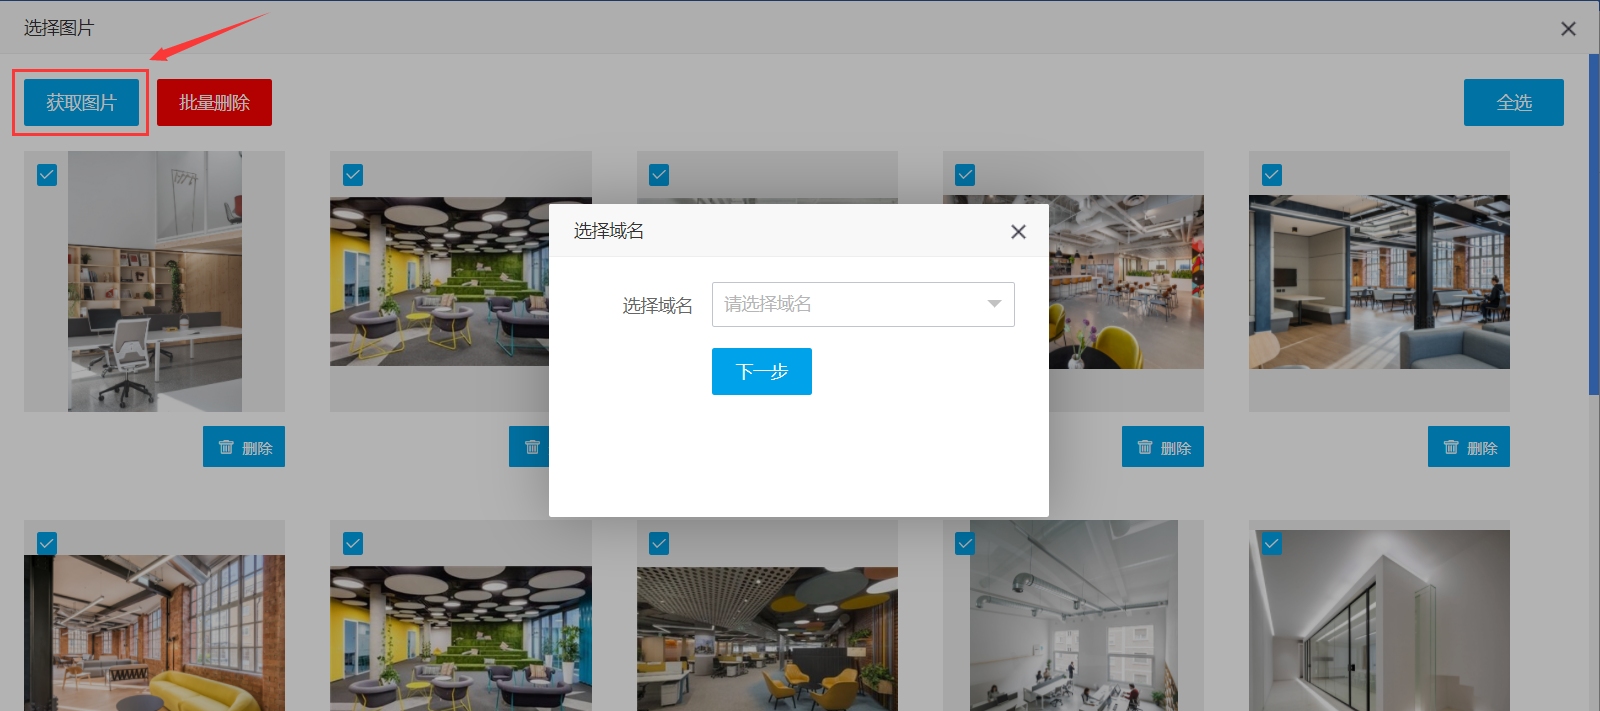The width and height of the screenshot is (1600, 711).
Task: Select the café with yellow chairs thumbnail
Action: [1126, 282]
